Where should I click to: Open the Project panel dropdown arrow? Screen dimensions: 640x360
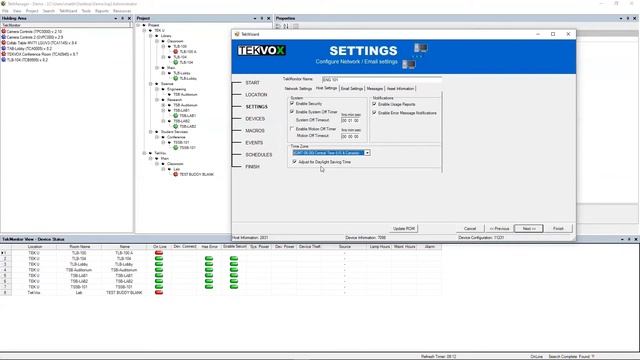tap(255, 18)
